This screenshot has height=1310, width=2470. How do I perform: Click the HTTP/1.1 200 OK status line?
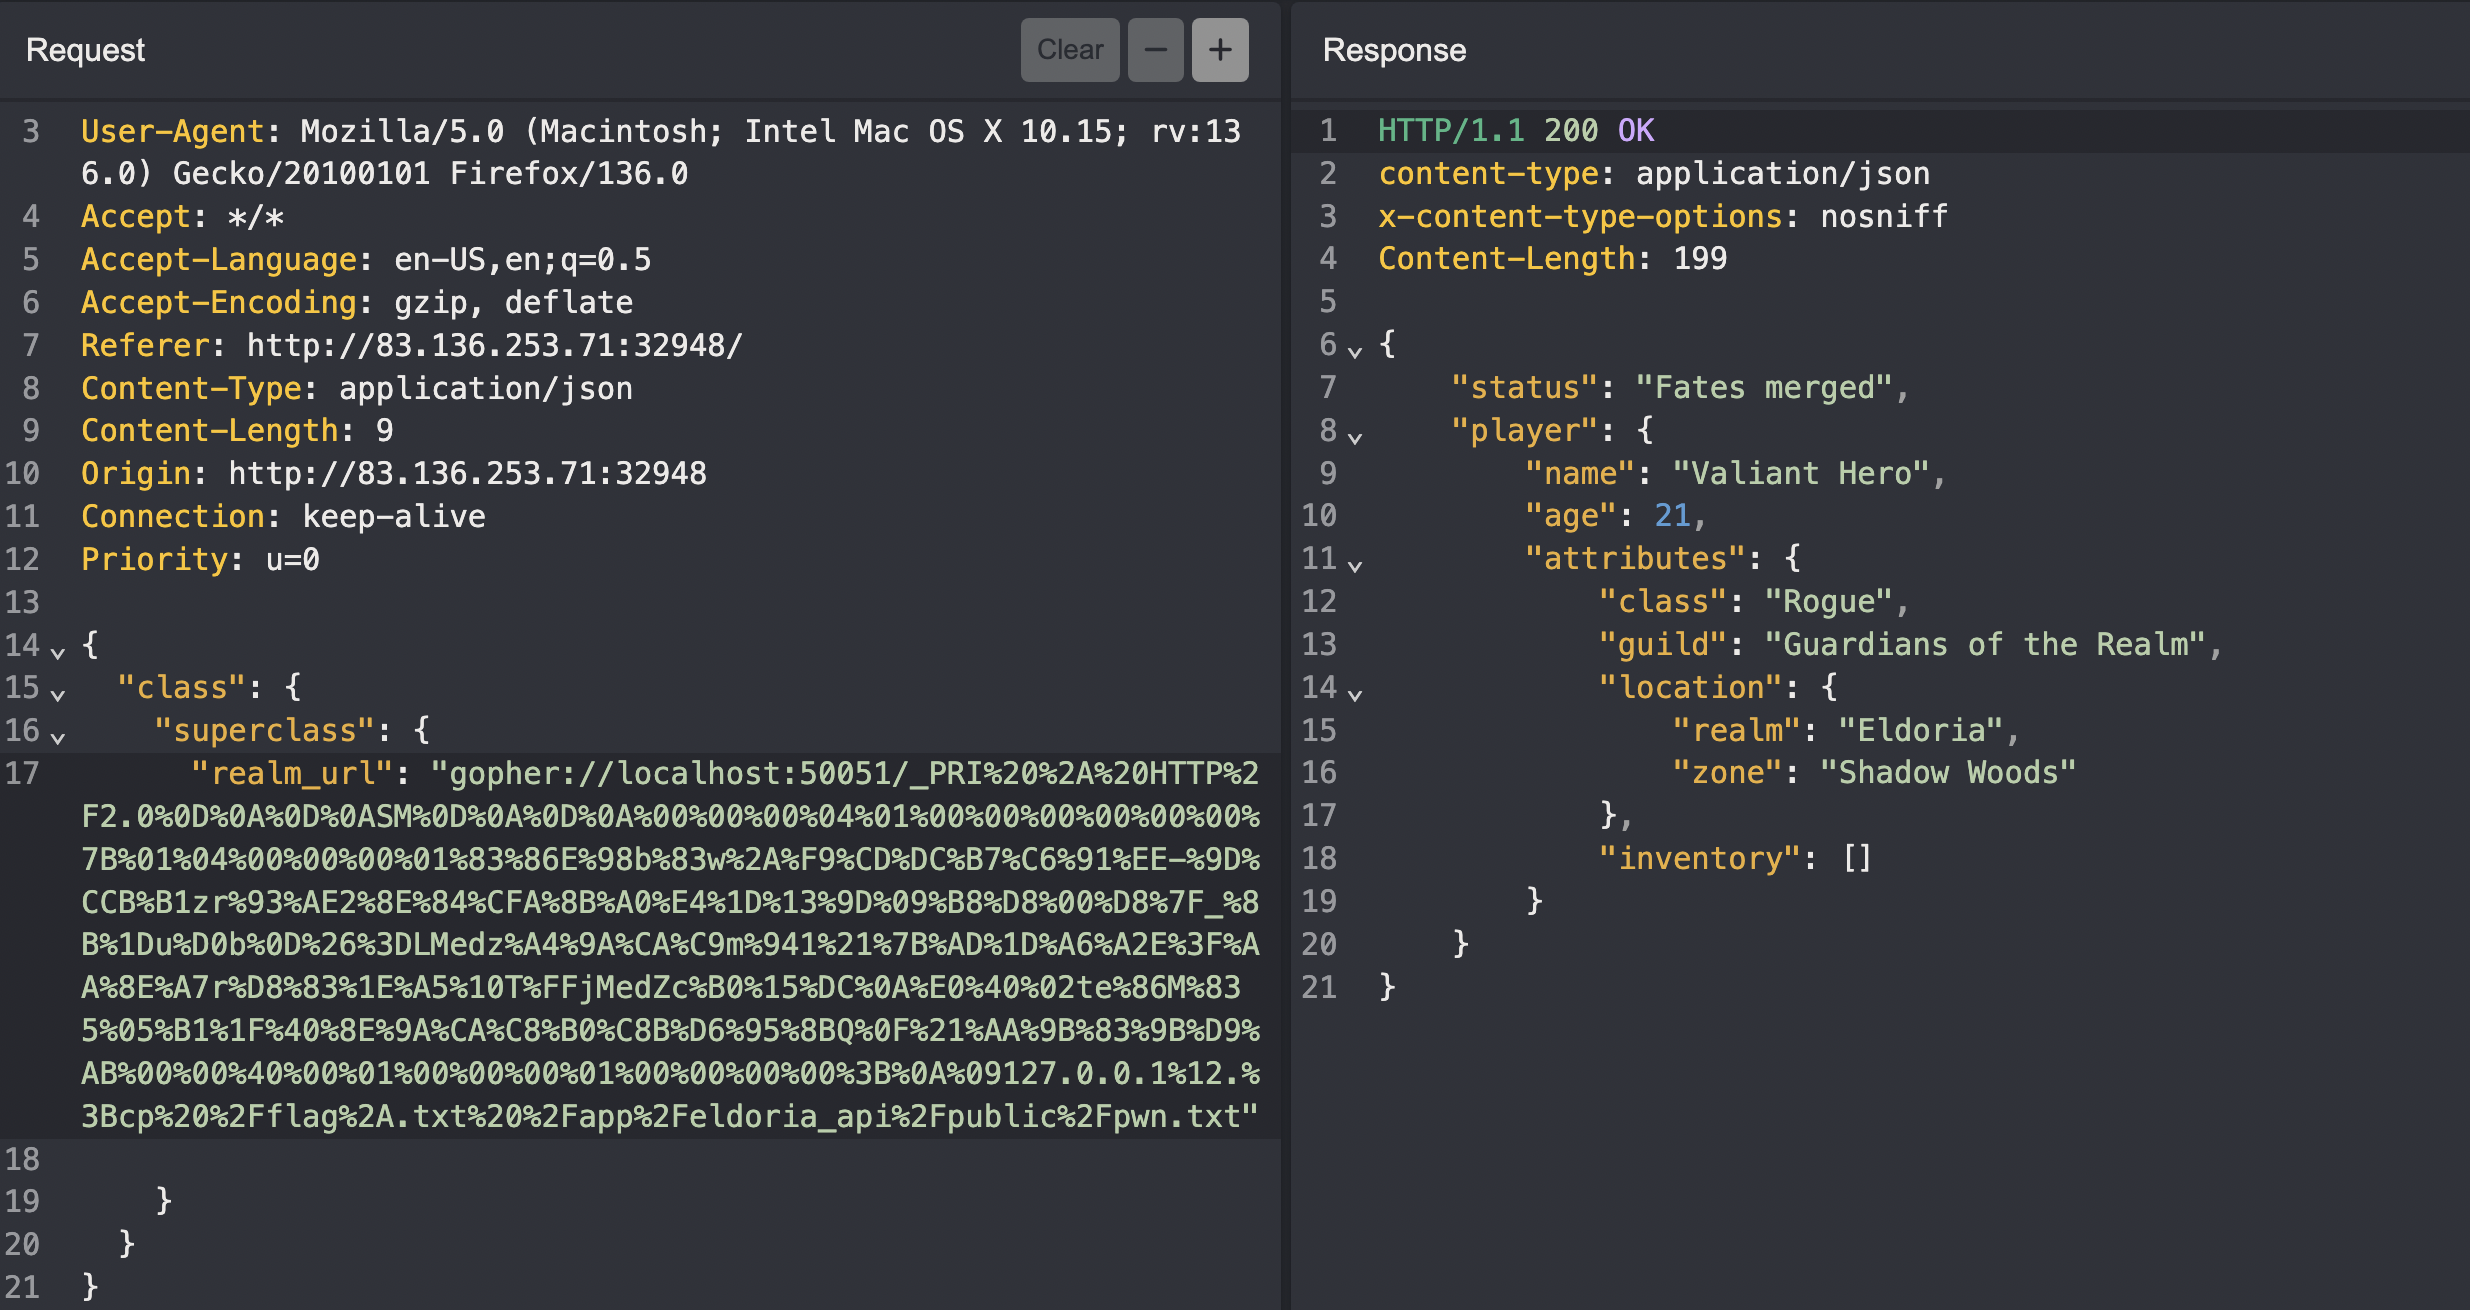1515,130
